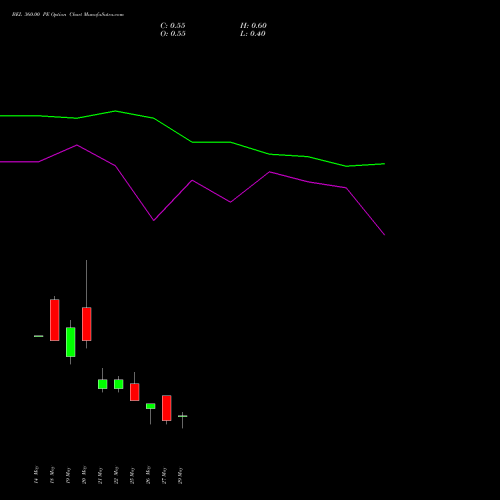
Task: Click the green candlestick for 21 May
Action: pos(103,384)
